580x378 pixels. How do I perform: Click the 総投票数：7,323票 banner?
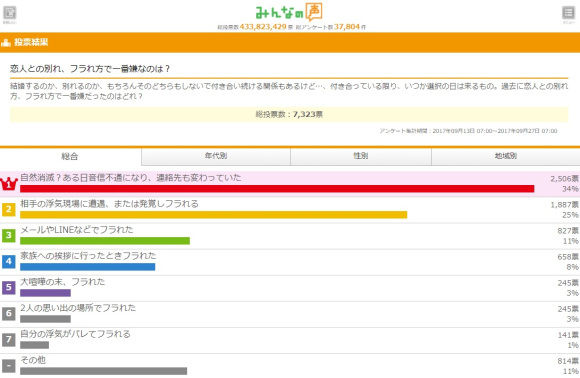click(289, 114)
